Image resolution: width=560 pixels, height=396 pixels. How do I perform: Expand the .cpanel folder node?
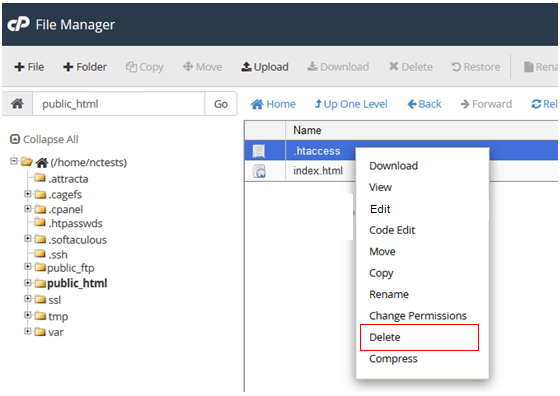28,209
